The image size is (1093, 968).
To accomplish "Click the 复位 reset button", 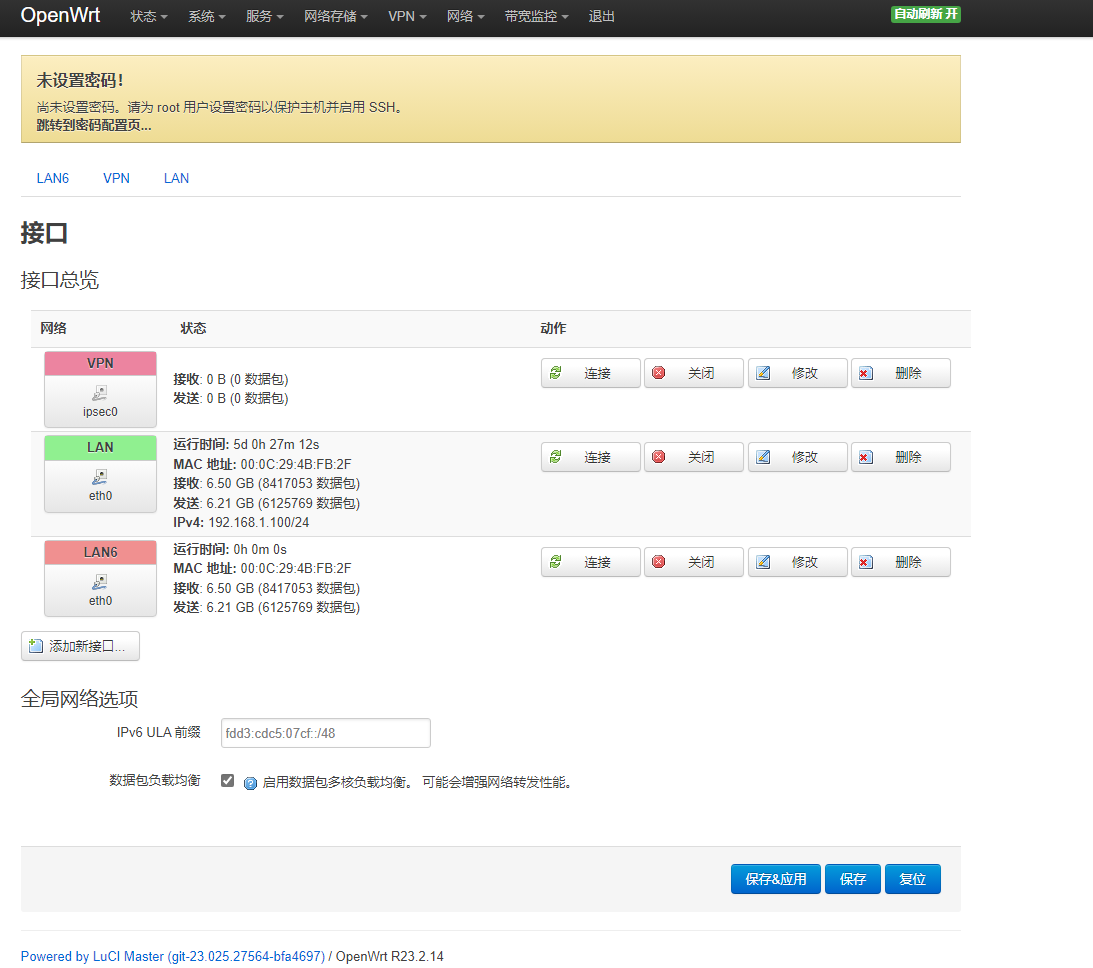I will pos(912,879).
